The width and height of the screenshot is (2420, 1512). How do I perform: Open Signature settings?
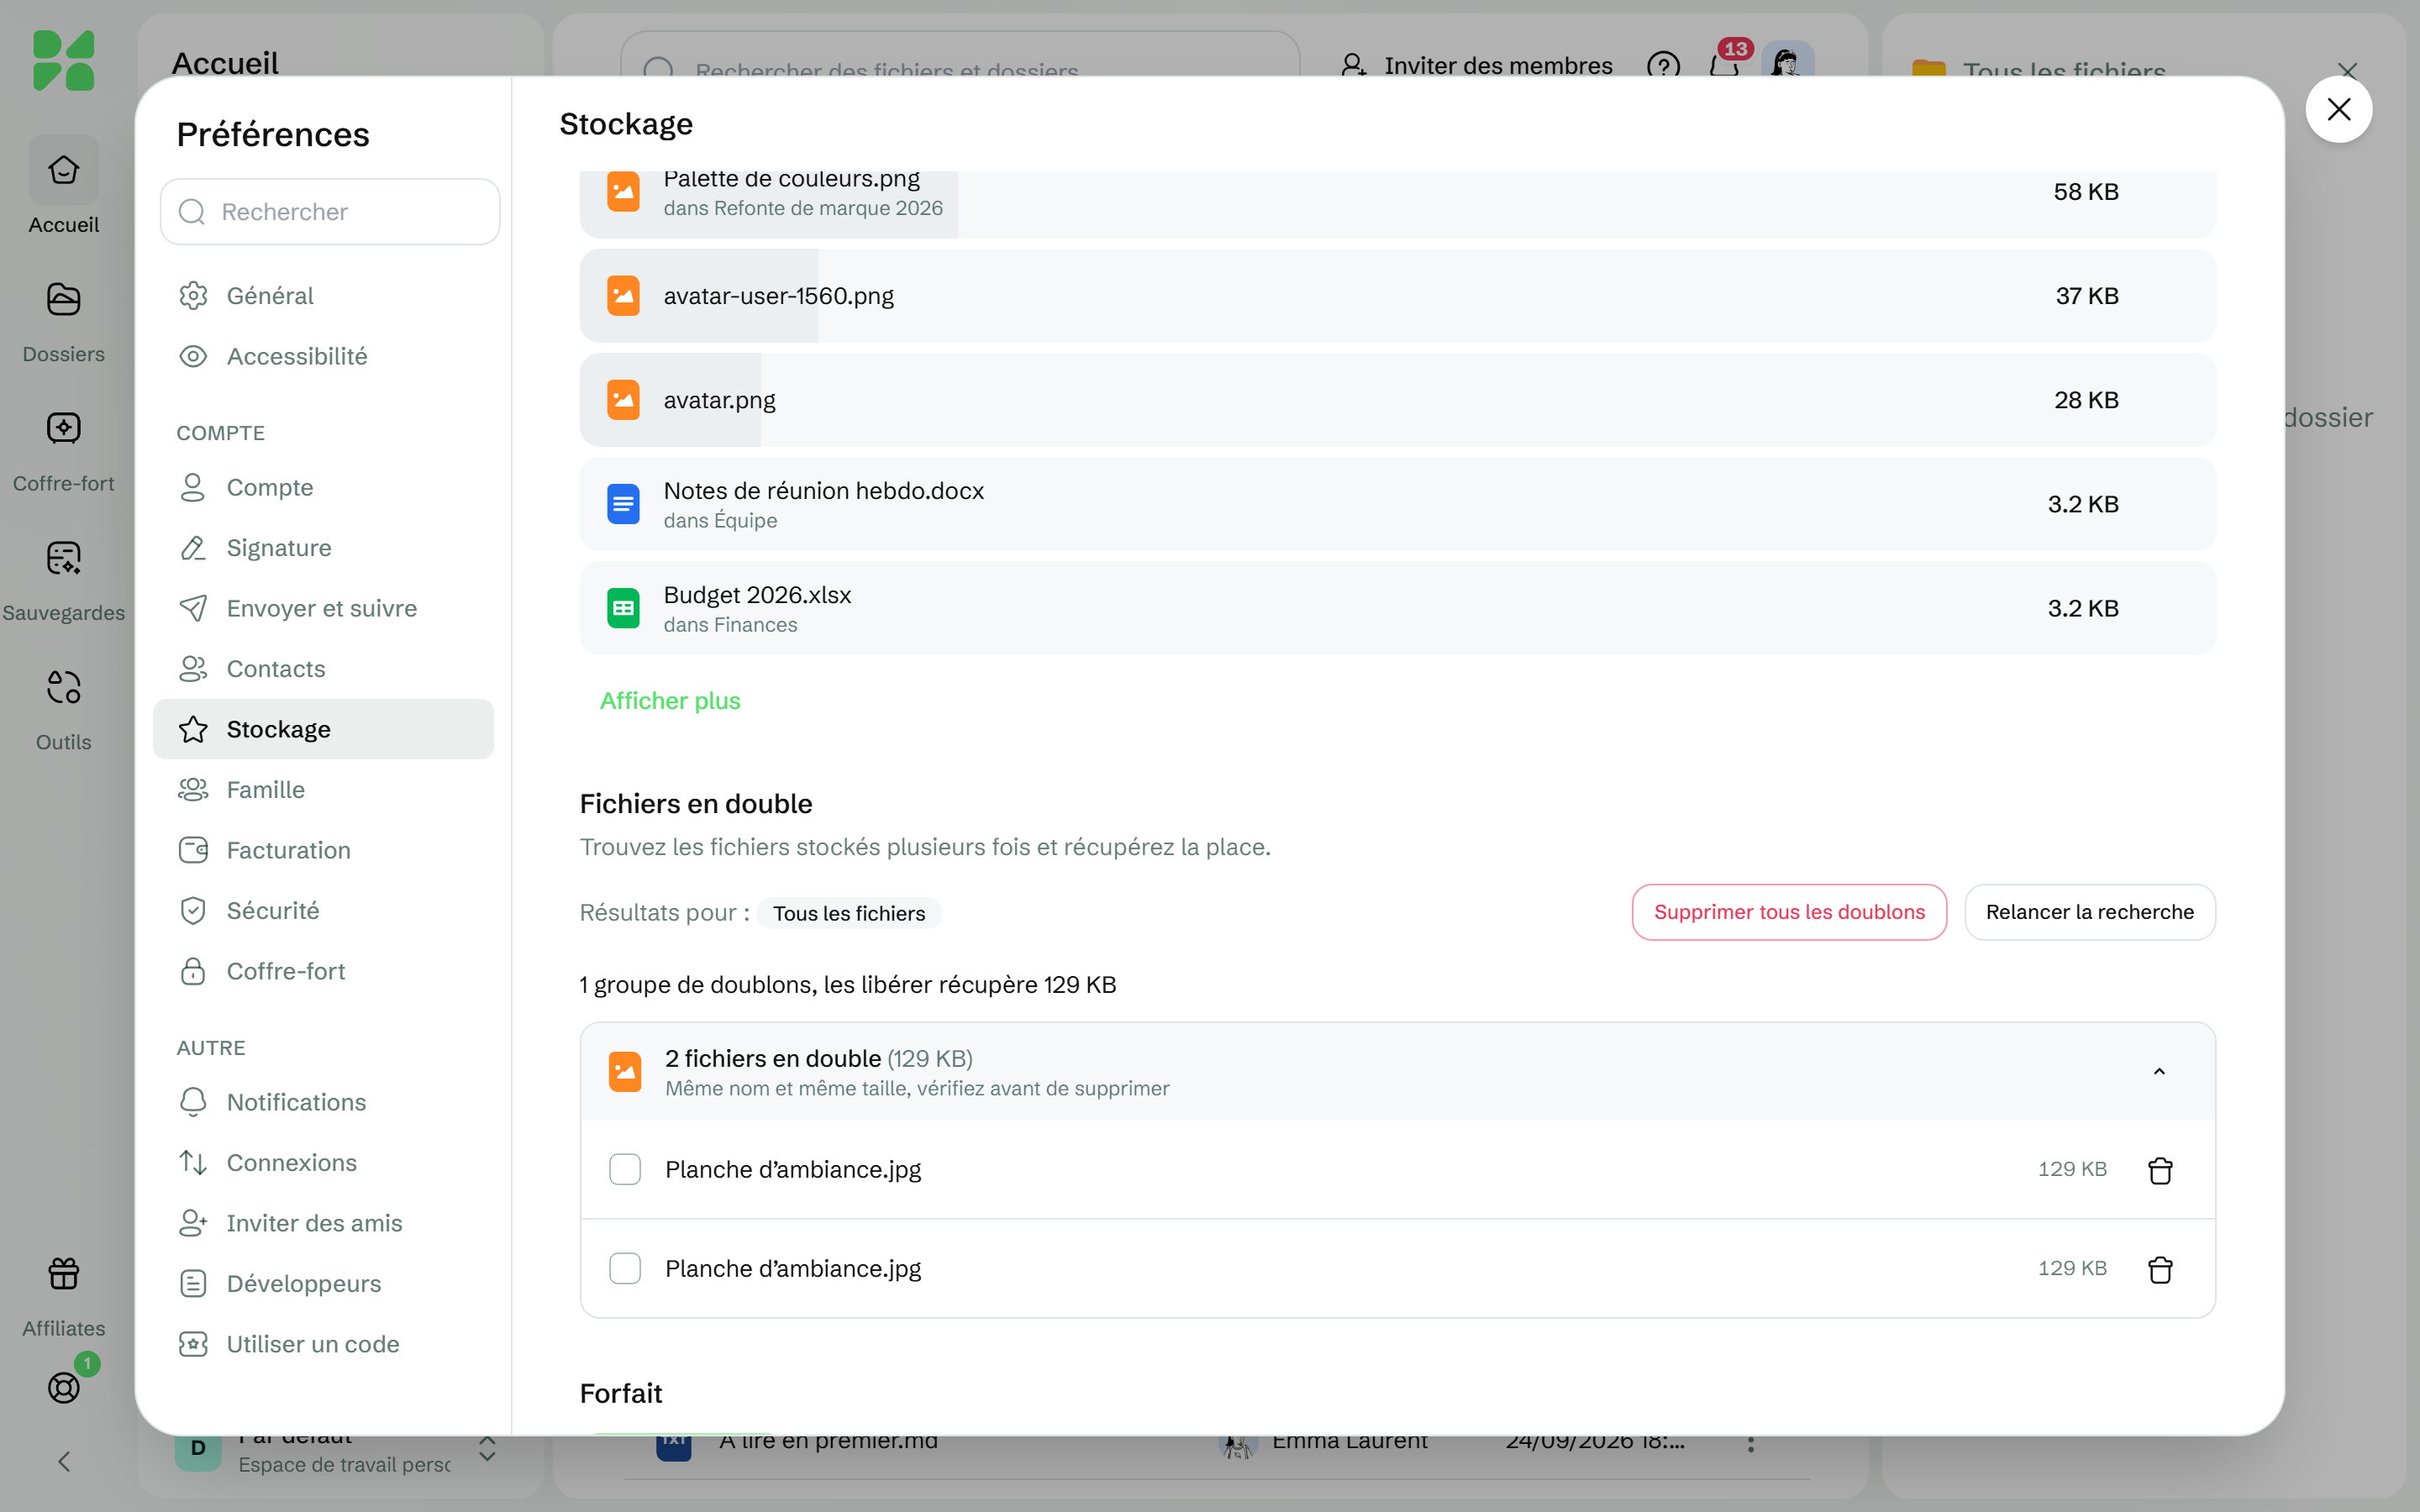pyautogui.click(x=323, y=548)
